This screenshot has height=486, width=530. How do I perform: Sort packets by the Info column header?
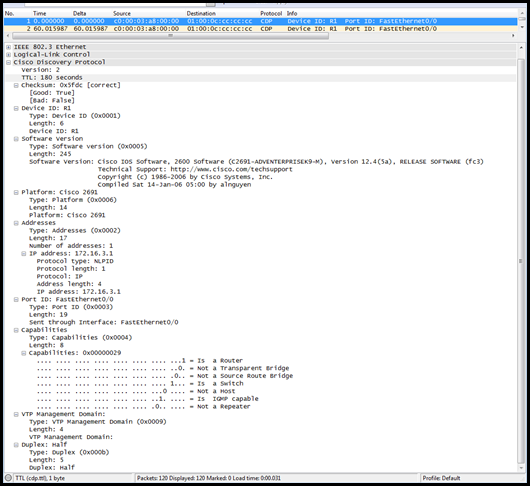pos(292,14)
